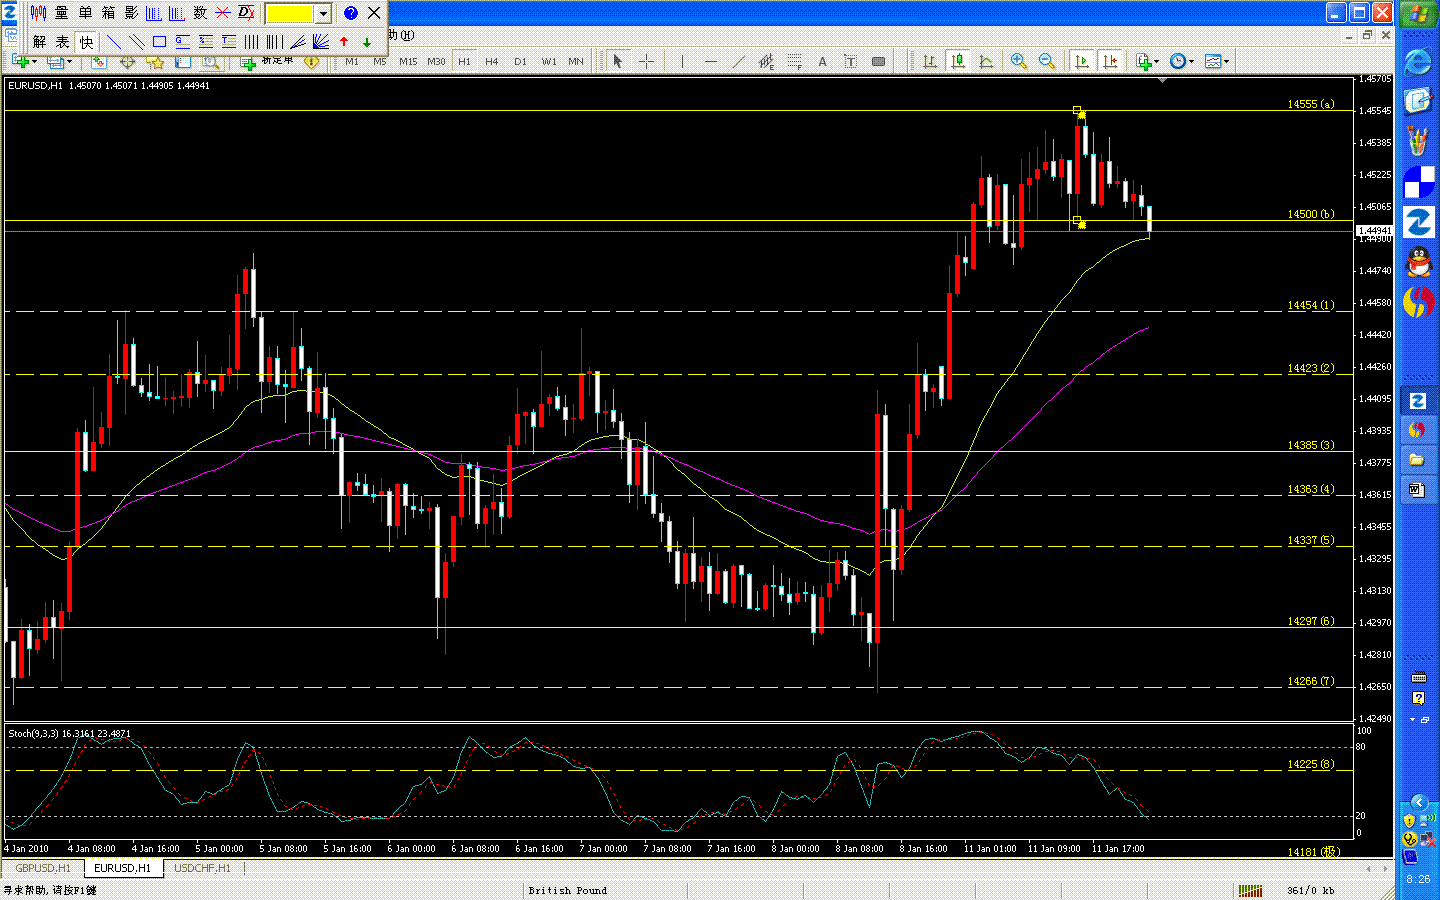
Task: Select the cursor pointer tool
Action: [617, 61]
